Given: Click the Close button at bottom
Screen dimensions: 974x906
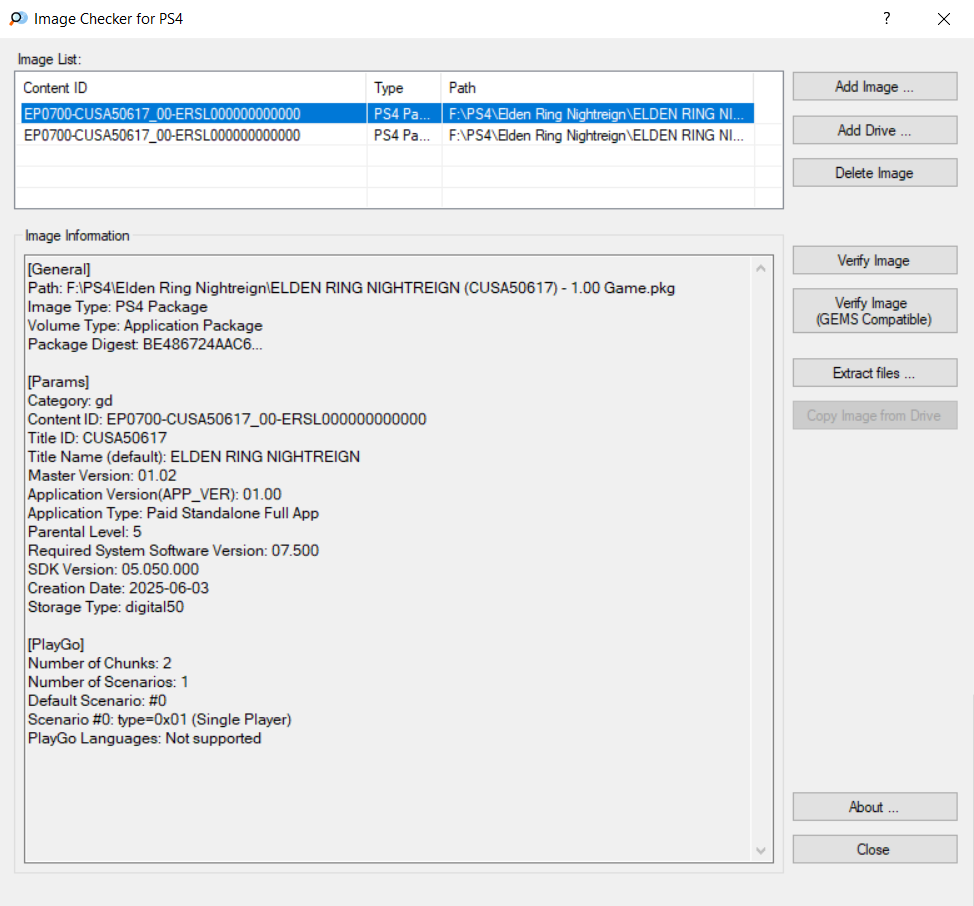Looking at the screenshot, I should (874, 849).
